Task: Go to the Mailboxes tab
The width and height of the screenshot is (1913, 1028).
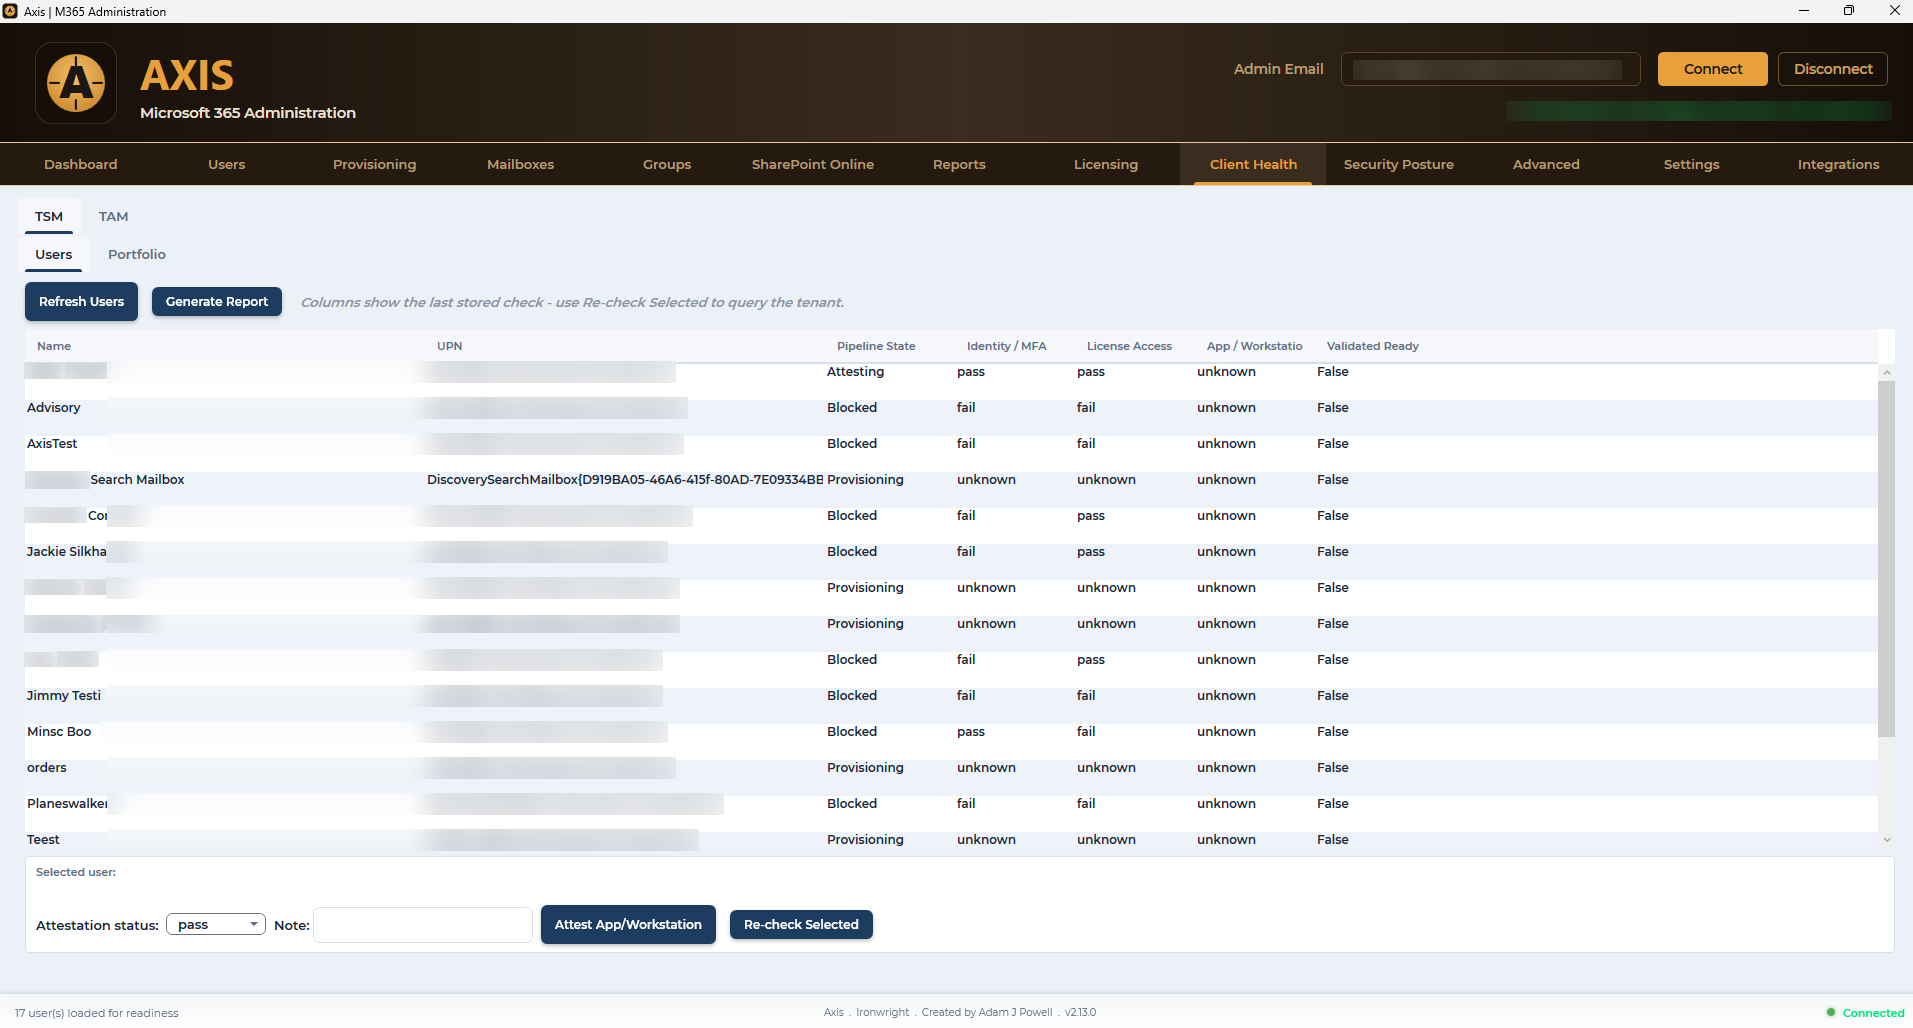Action: (x=521, y=164)
